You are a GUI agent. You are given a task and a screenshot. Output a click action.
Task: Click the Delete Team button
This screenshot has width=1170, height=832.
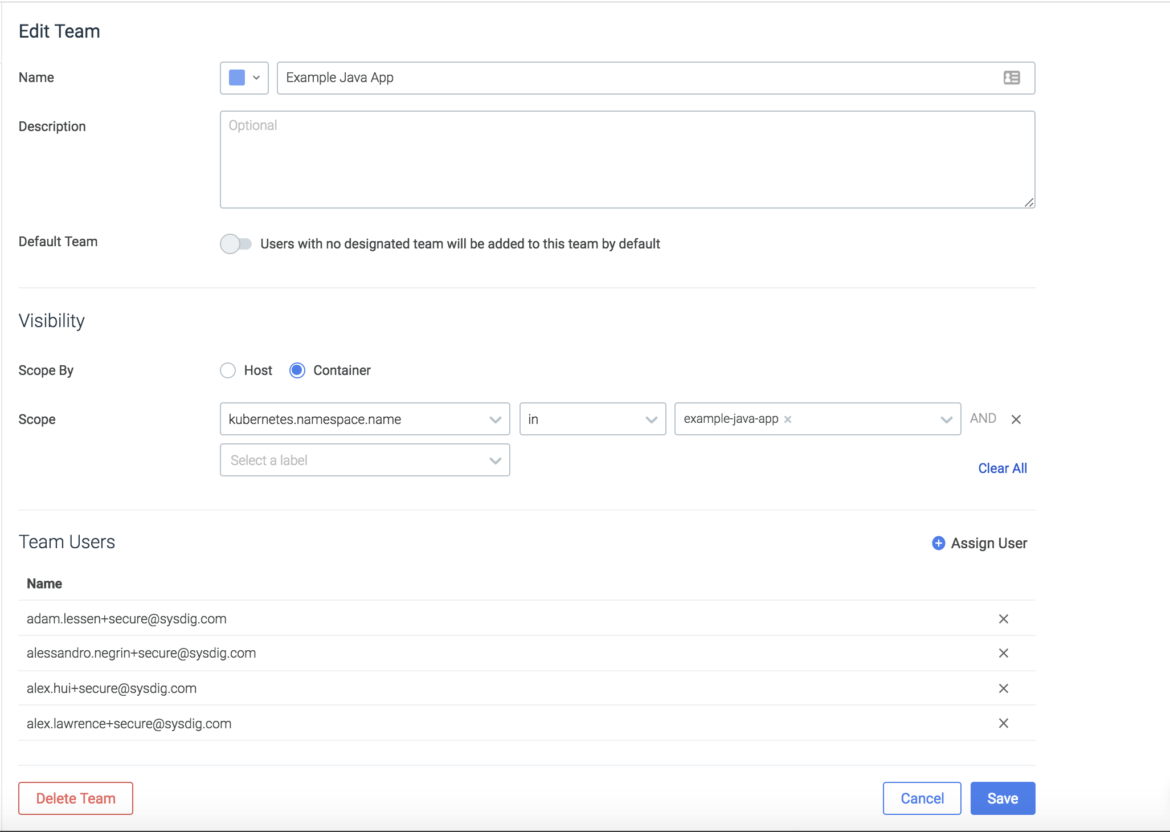[x=75, y=798]
